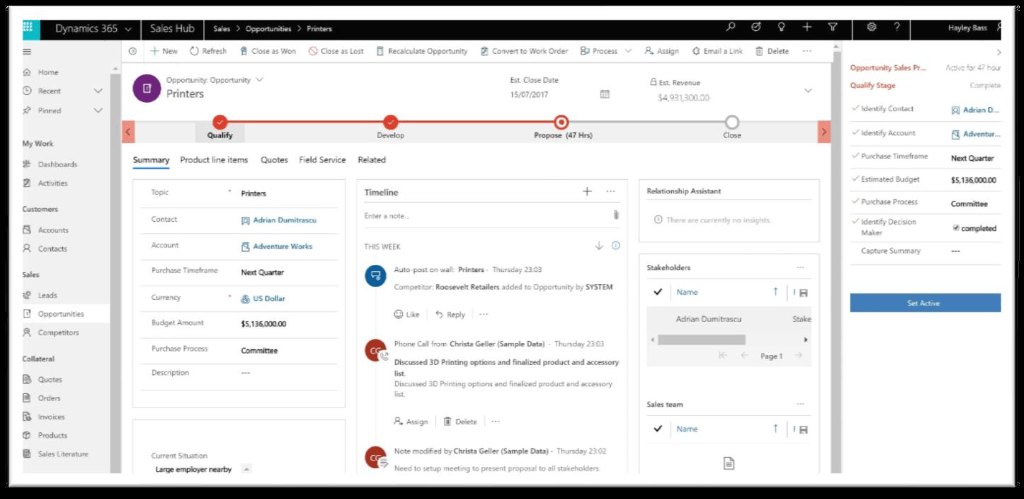Switch to Product line items tab
The image size is (1024, 499).
click(x=214, y=159)
